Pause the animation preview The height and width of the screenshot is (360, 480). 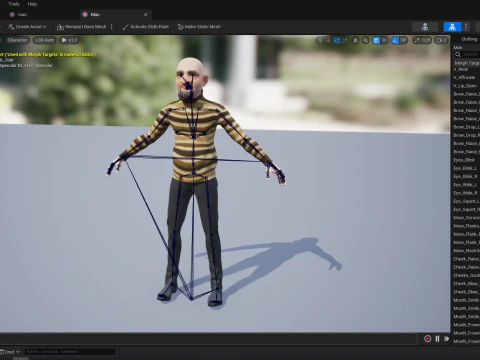(x=437, y=339)
